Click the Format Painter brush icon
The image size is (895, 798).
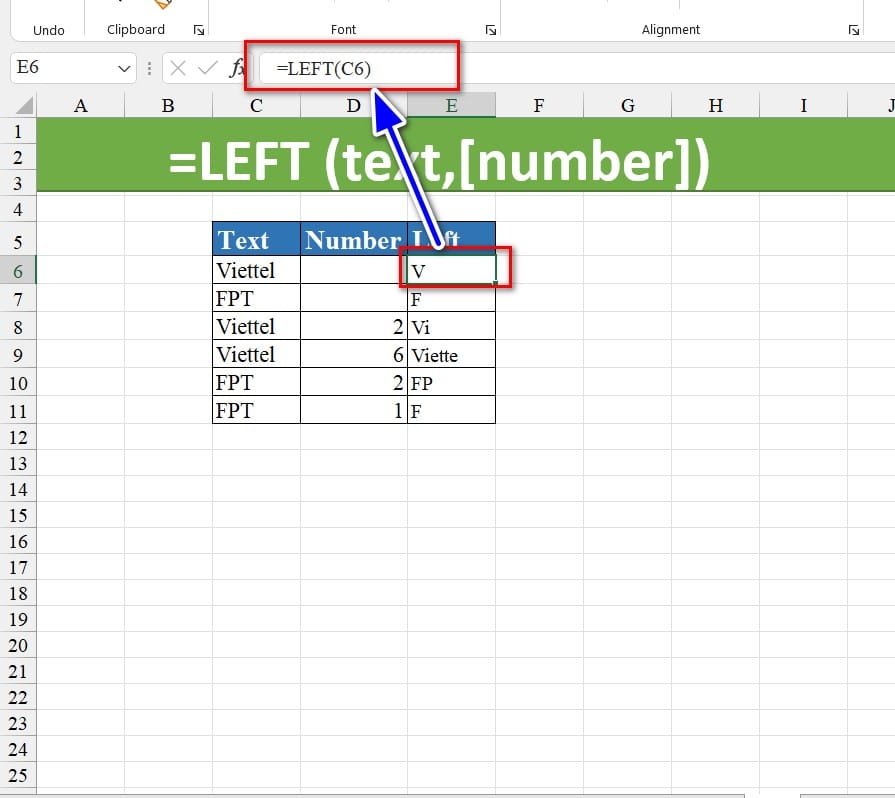(163, 4)
